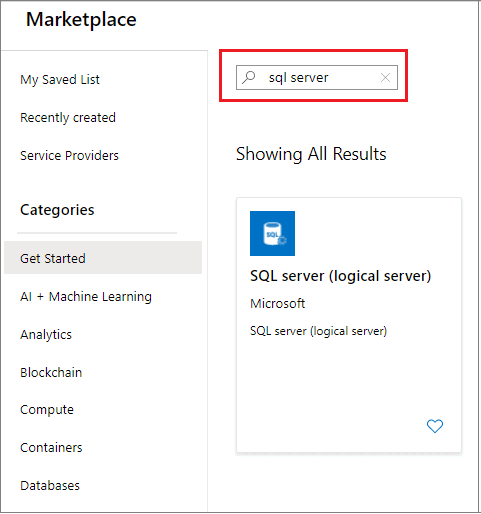Click the blue SQL server icon
The height and width of the screenshot is (514, 481).
coord(272,233)
